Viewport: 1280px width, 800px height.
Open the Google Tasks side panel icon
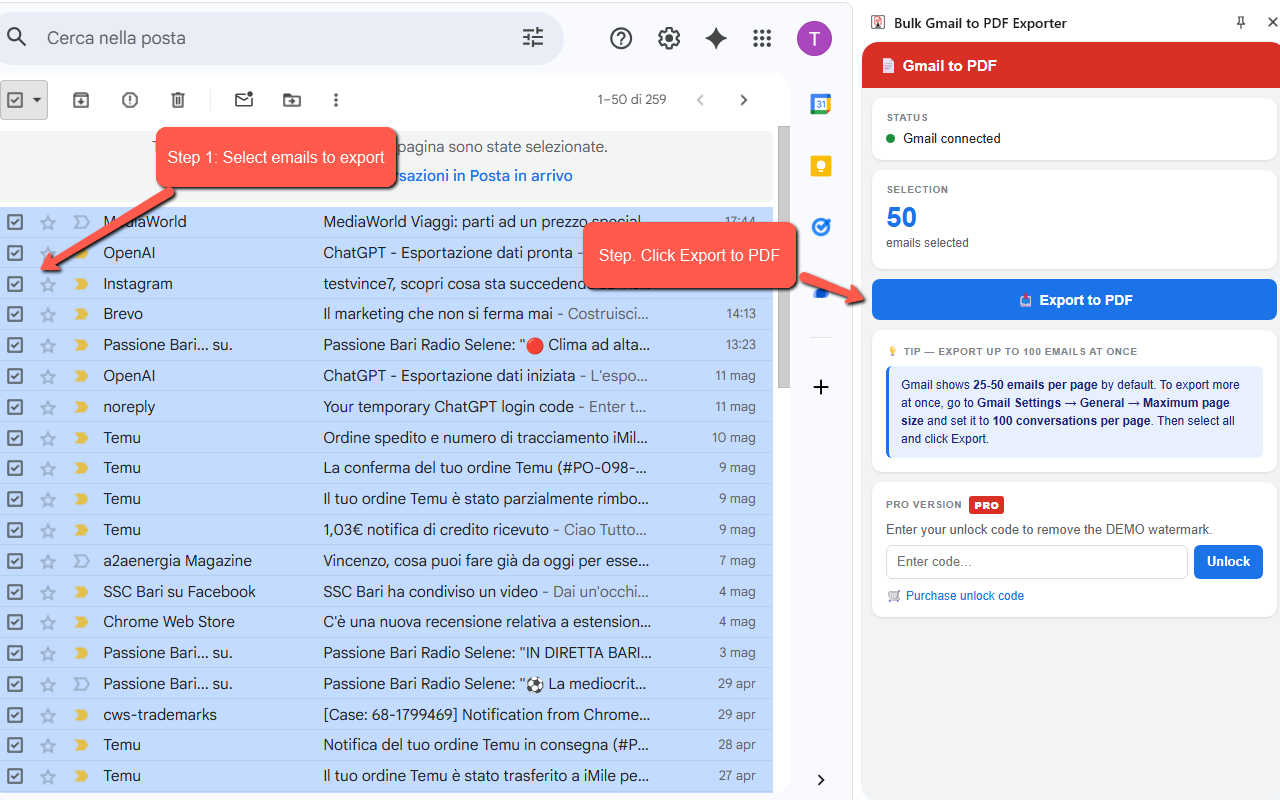pos(821,227)
